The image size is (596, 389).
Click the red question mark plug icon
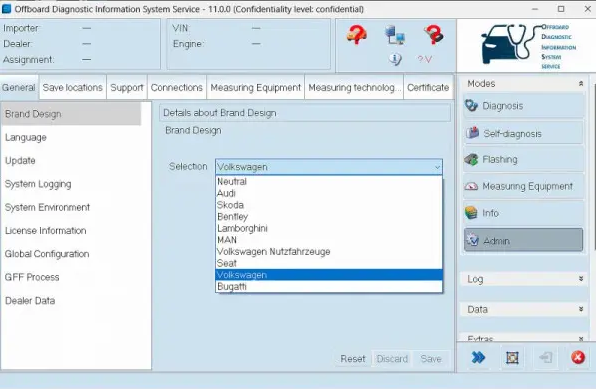coord(434,35)
